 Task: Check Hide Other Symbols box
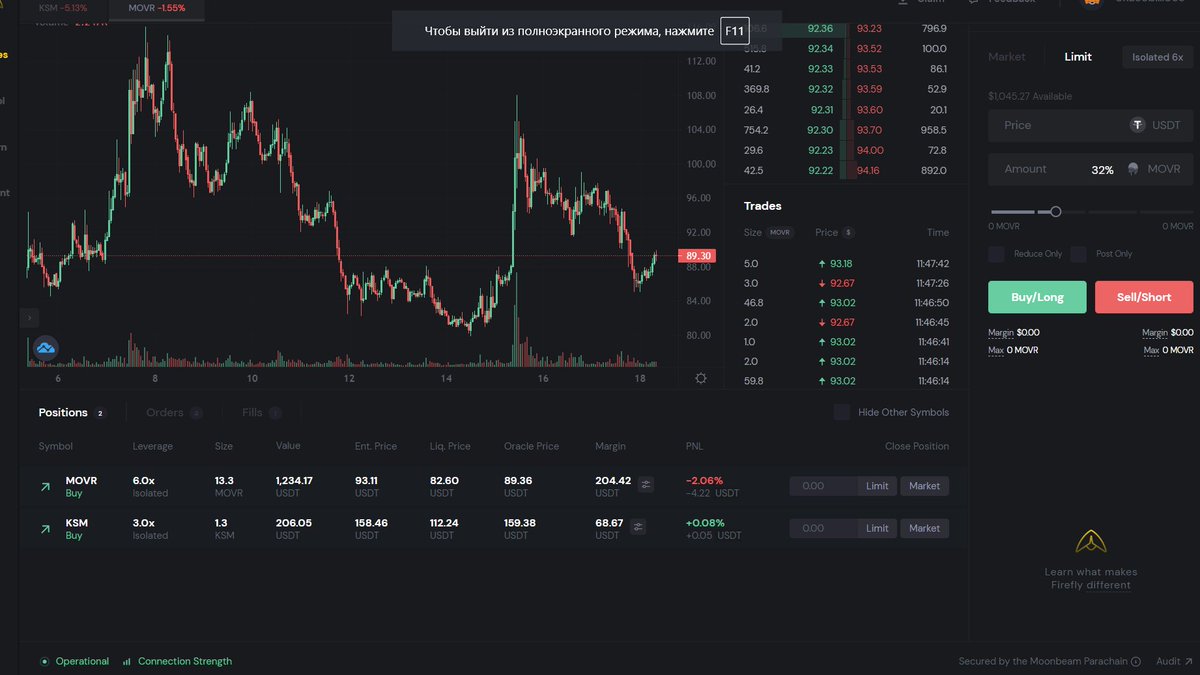coord(842,412)
